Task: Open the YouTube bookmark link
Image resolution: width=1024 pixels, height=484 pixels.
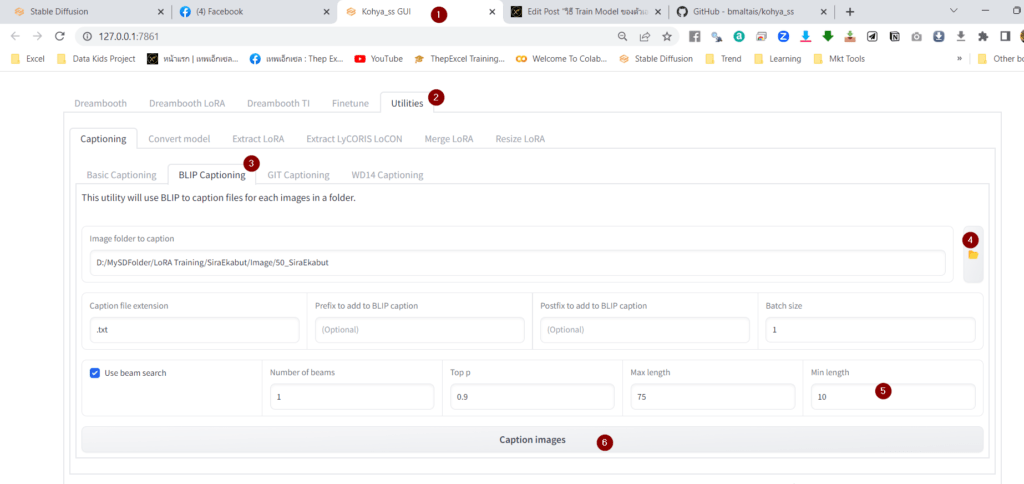Action: (379, 59)
